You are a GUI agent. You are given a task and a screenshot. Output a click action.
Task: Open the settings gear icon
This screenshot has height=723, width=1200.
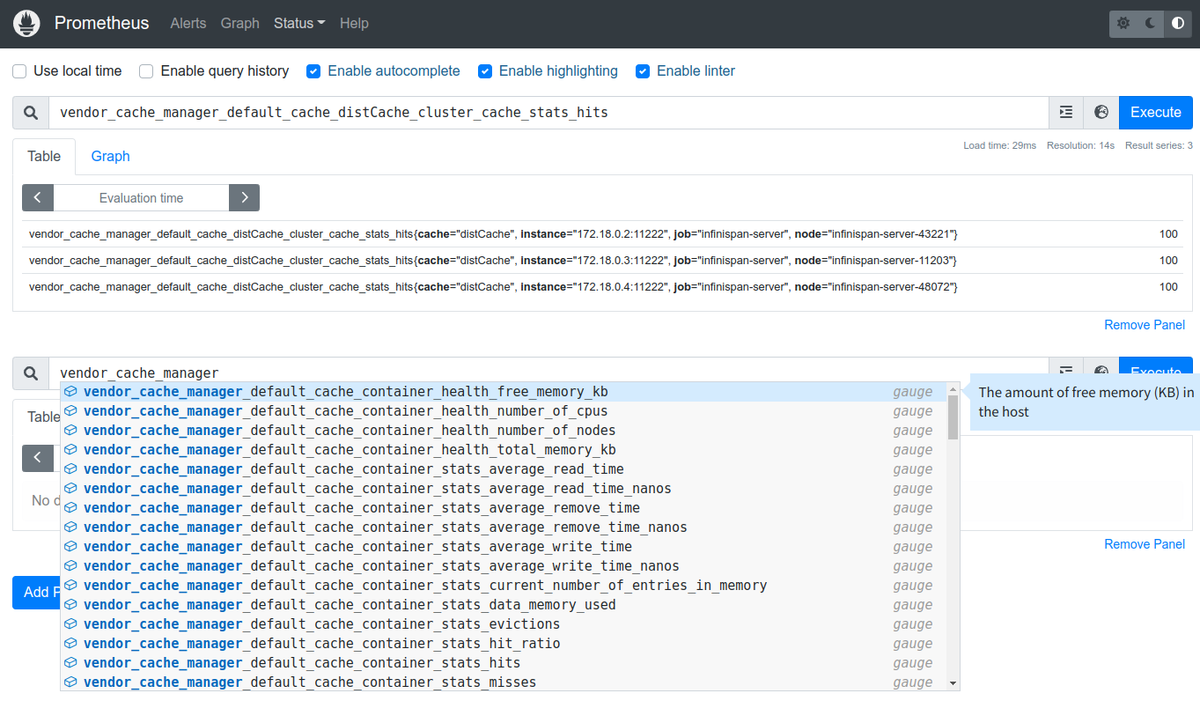(x=1122, y=22)
